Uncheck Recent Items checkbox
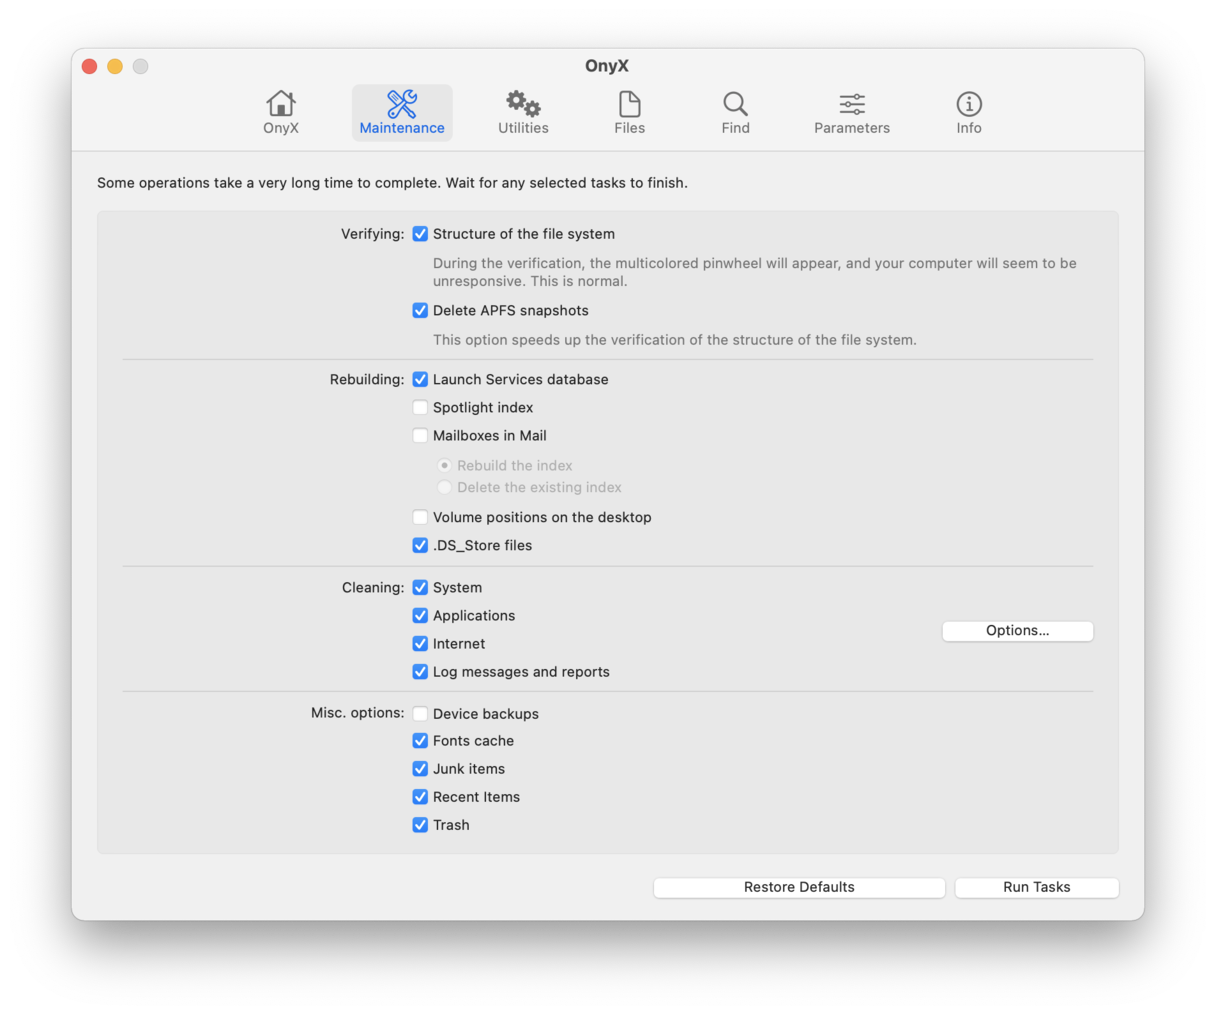 click(420, 797)
